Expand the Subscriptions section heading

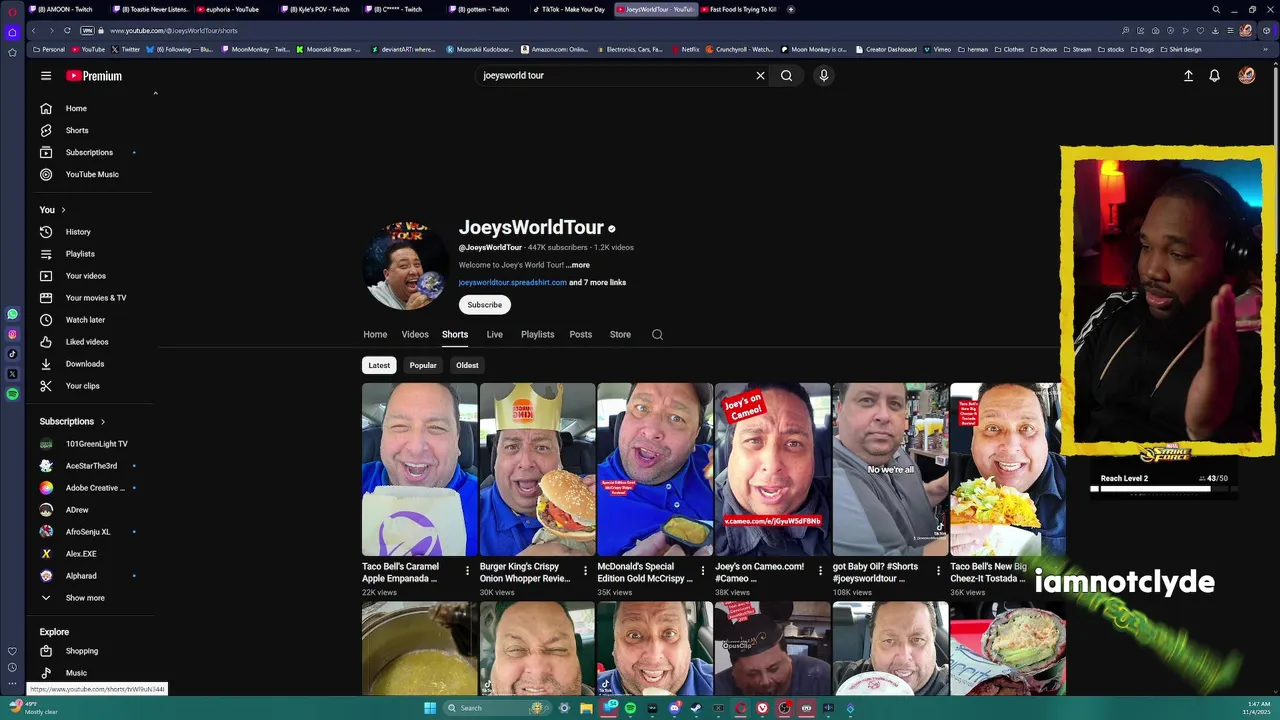[x=72, y=422]
